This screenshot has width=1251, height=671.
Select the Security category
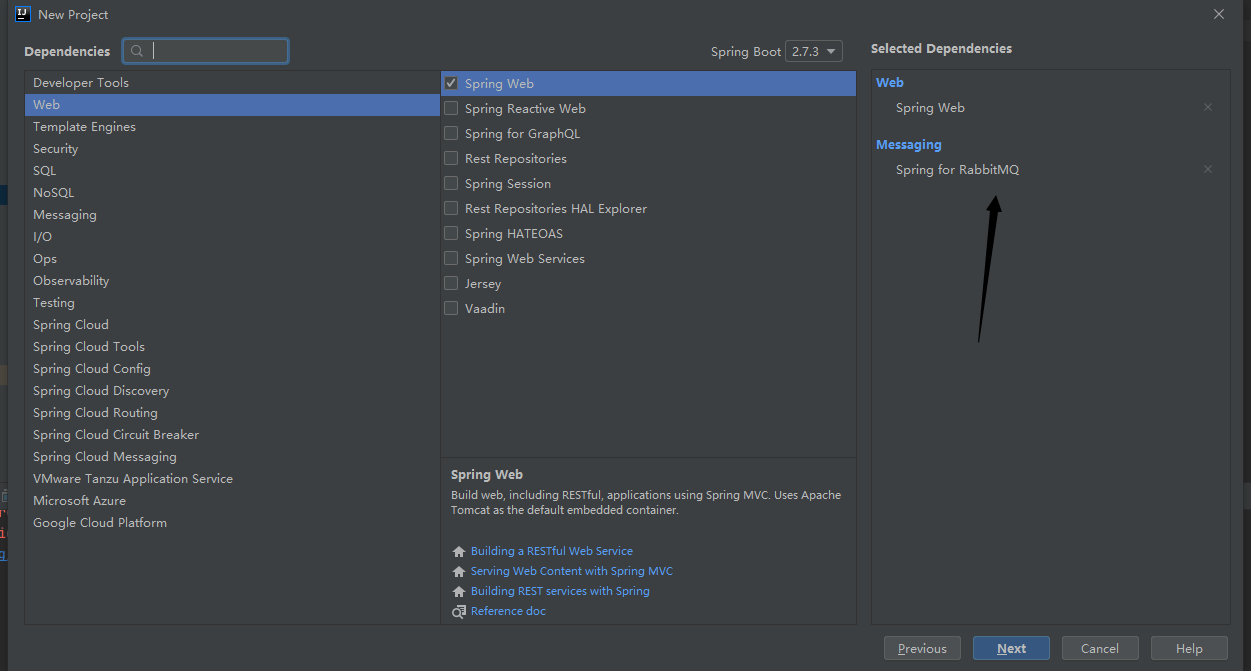(x=232, y=148)
